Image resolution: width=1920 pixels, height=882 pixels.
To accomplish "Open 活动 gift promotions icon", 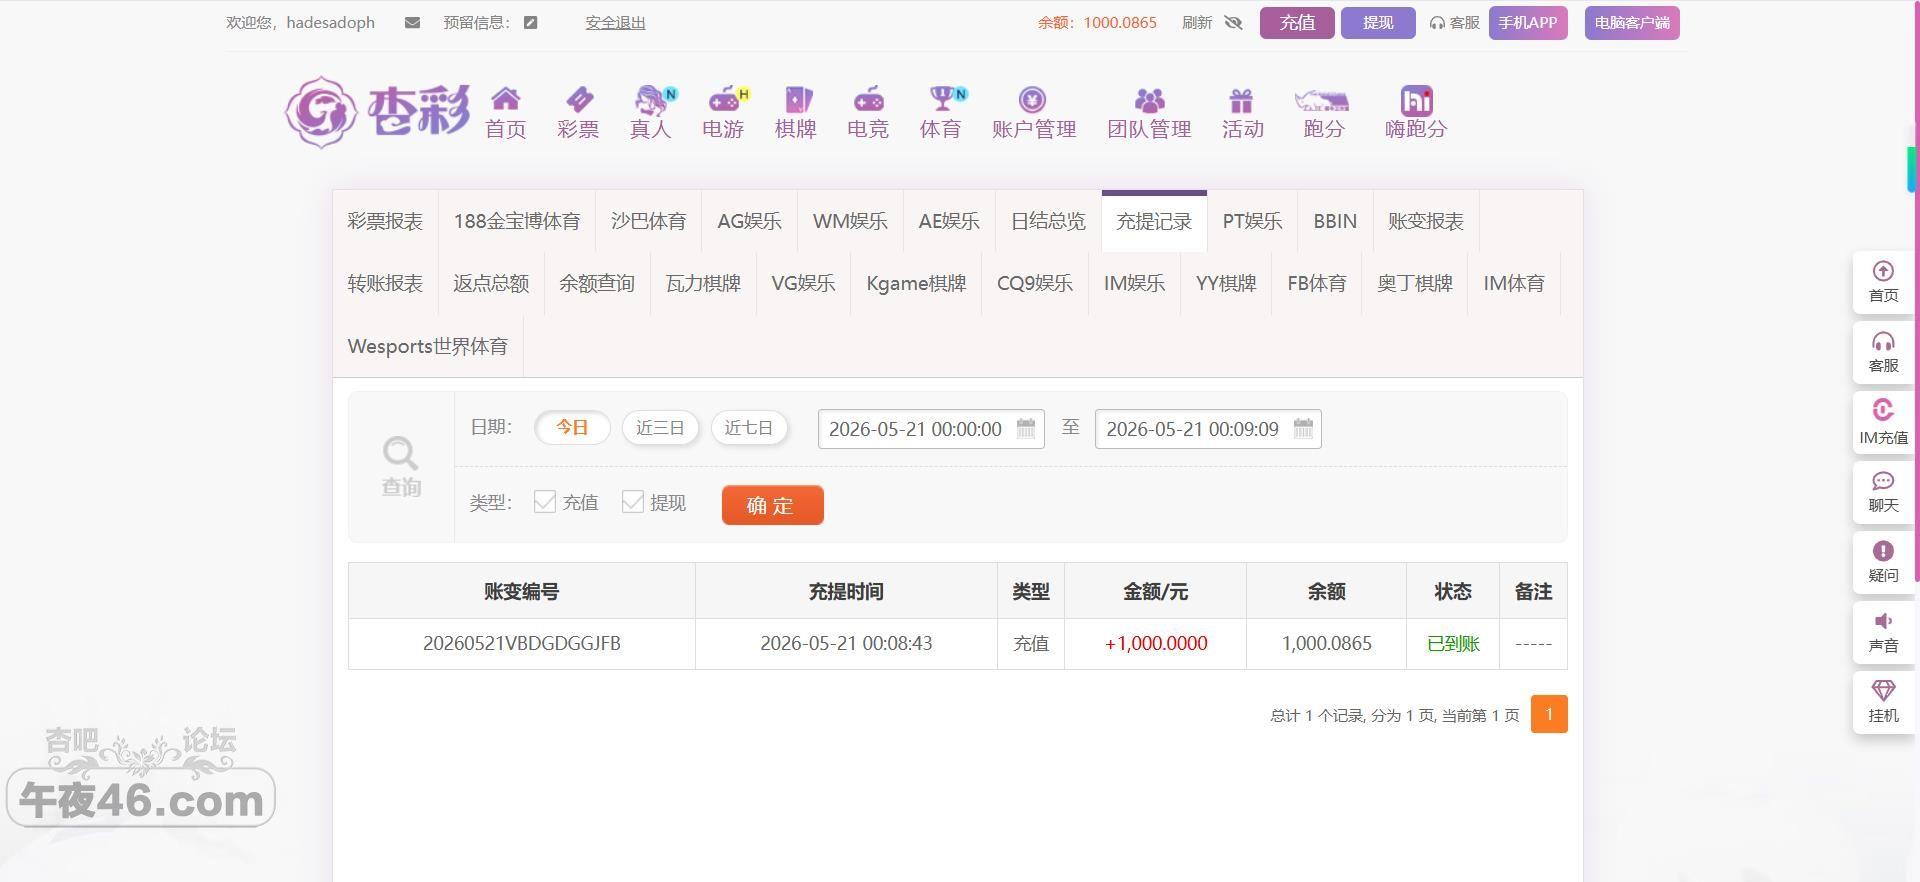I will [x=1241, y=99].
